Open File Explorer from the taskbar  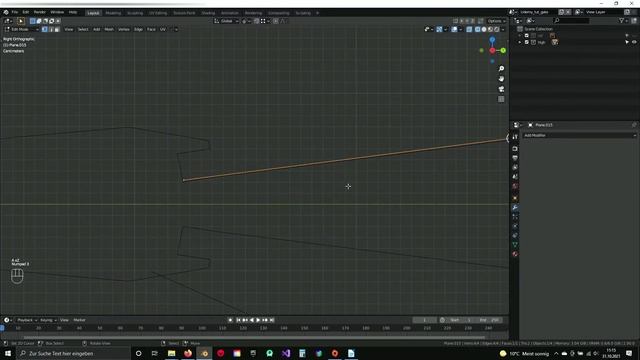(x=171, y=353)
